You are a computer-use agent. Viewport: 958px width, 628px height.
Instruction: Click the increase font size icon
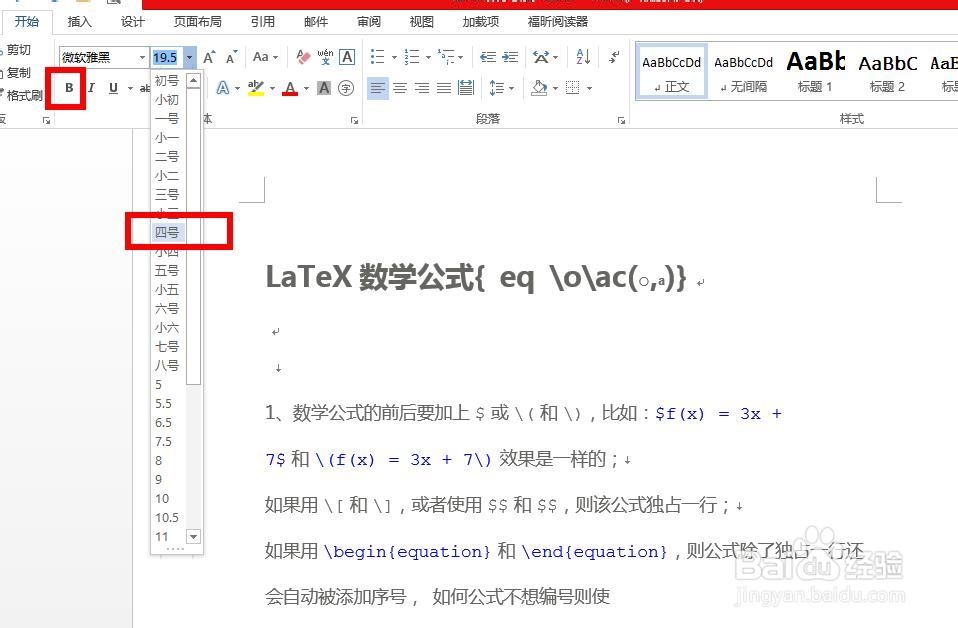(x=208, y=57)
